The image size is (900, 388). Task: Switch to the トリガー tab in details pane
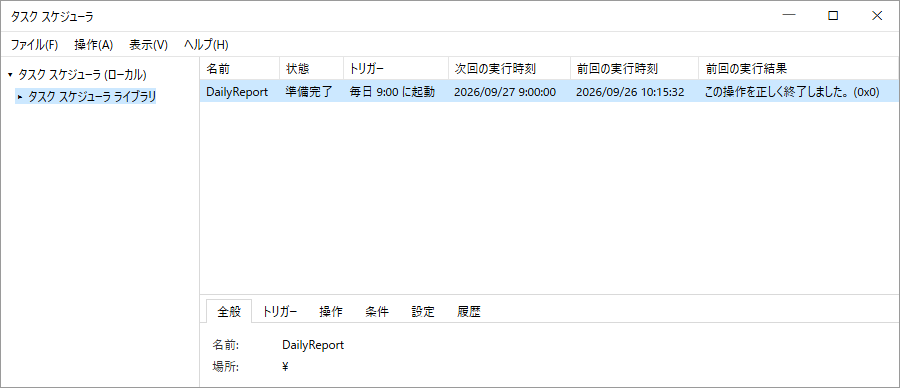click(280, 312)
